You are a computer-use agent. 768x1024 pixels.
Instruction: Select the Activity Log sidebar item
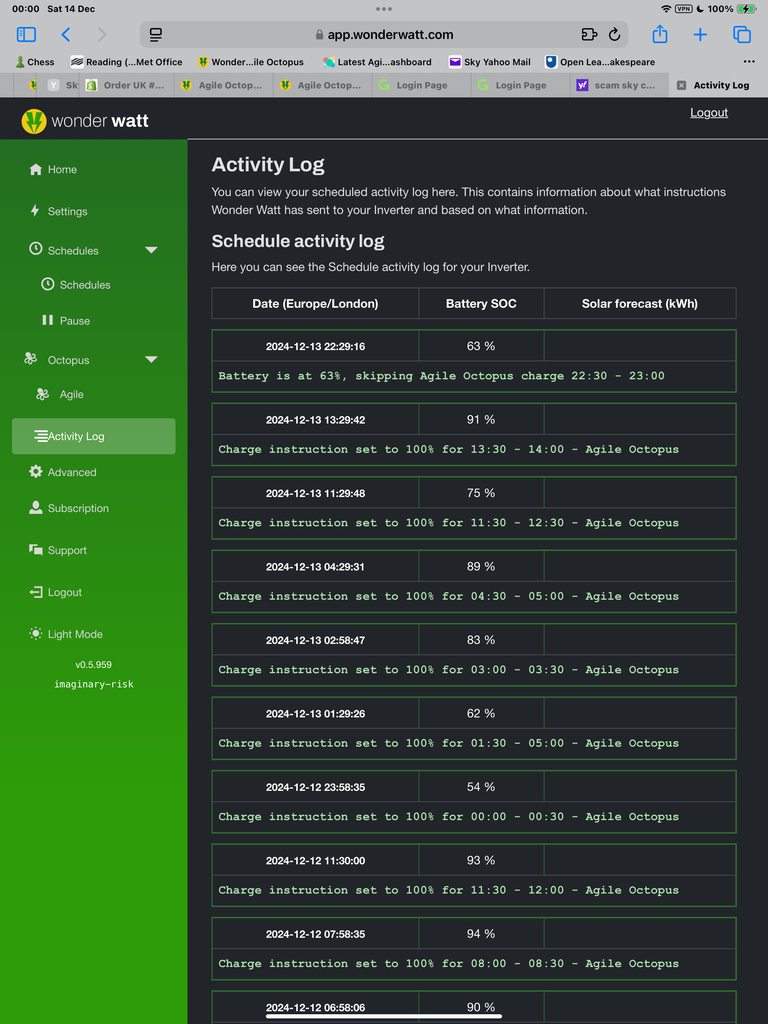[x=93, y=436]
